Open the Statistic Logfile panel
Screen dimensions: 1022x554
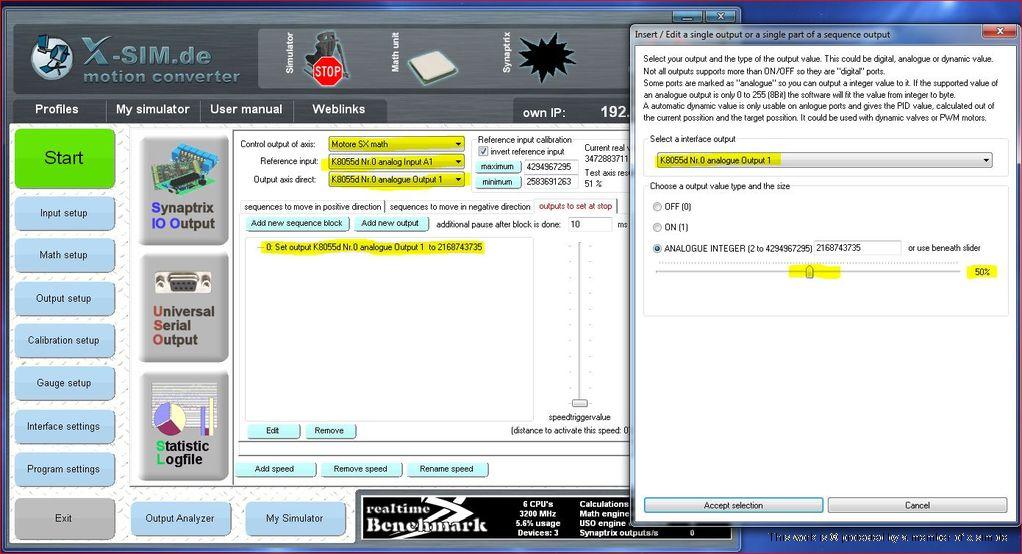[183, 424]
